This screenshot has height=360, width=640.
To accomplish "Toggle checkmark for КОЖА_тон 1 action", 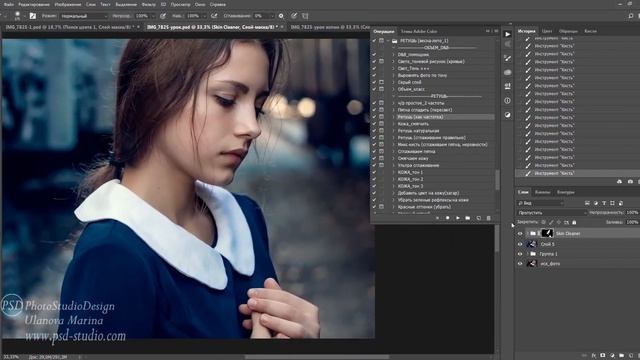I will 374,172.
